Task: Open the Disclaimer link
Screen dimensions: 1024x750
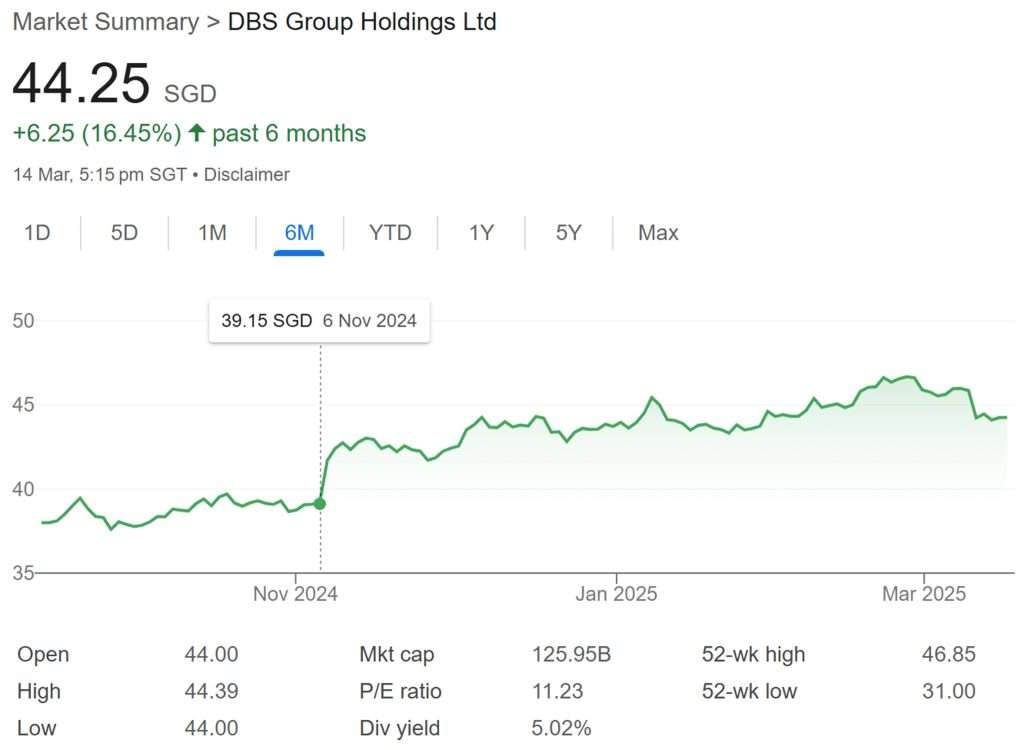Action: (247, 175)
